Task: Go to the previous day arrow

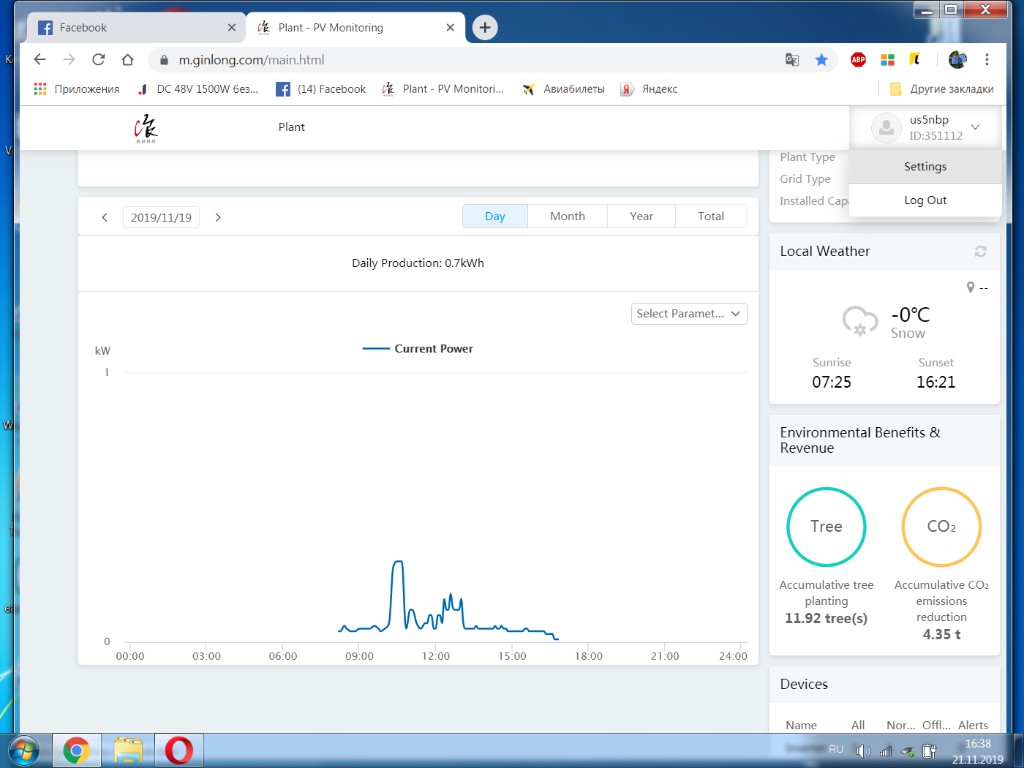Action: click(x=105, y=217)
